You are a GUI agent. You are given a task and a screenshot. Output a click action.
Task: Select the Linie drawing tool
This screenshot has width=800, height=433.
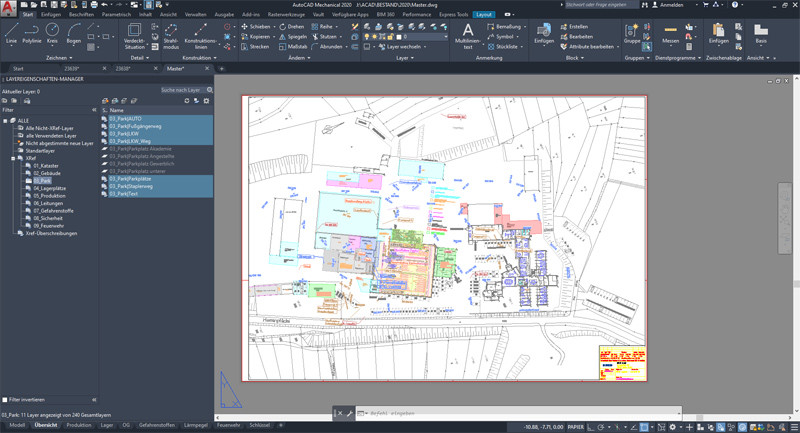pyautogui.click(x=11, y=33)
